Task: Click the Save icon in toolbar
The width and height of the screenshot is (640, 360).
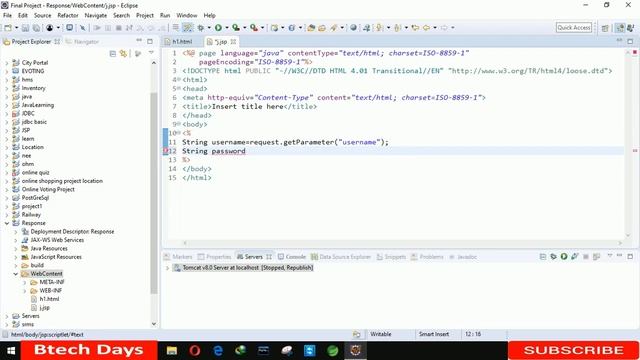Action: 25,28
